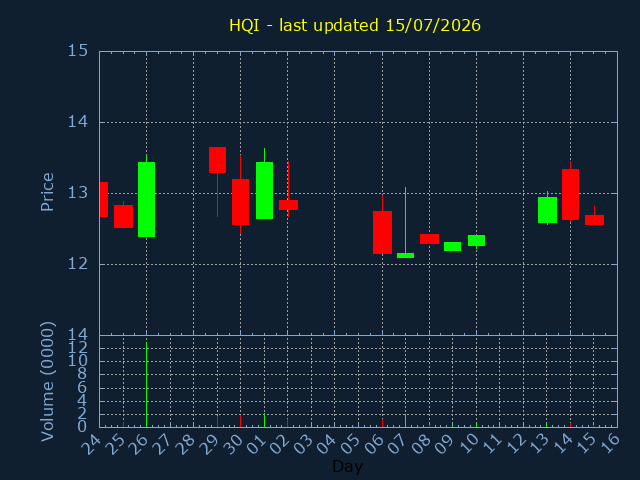
Task: Select day label 16 on x-axis
Action: [x=611, y=444]
